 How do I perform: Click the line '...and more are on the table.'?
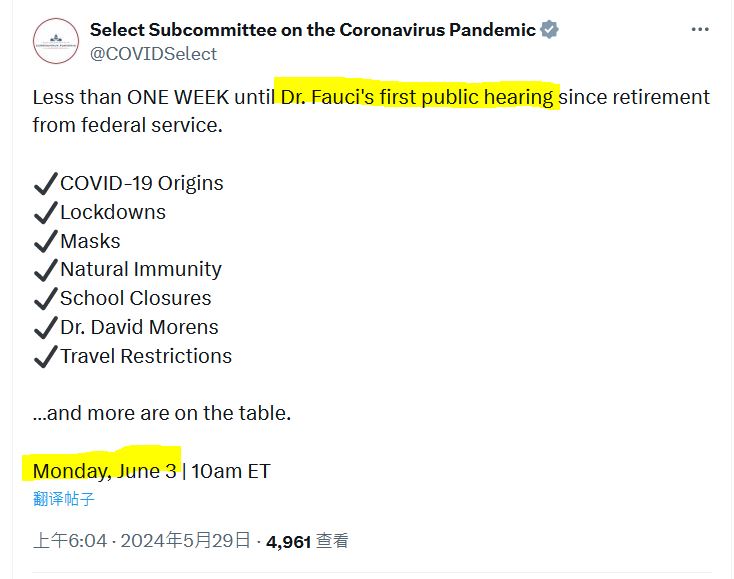click(162, 413)
